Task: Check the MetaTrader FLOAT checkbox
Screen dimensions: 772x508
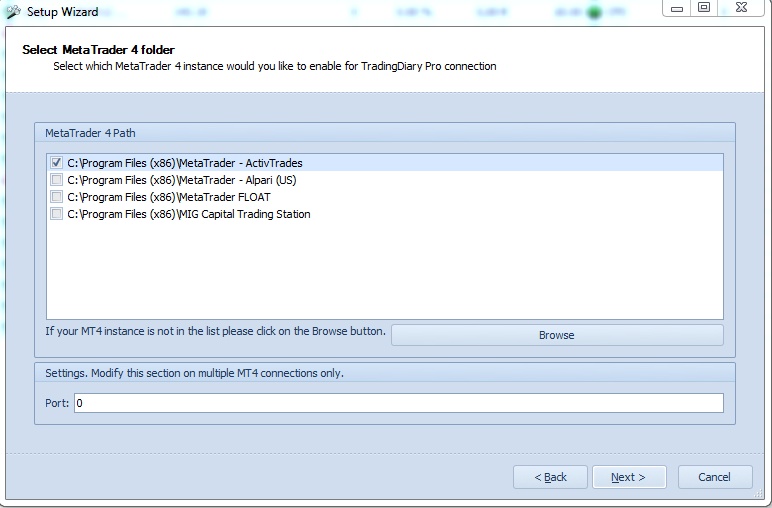Action: point(57,197)
